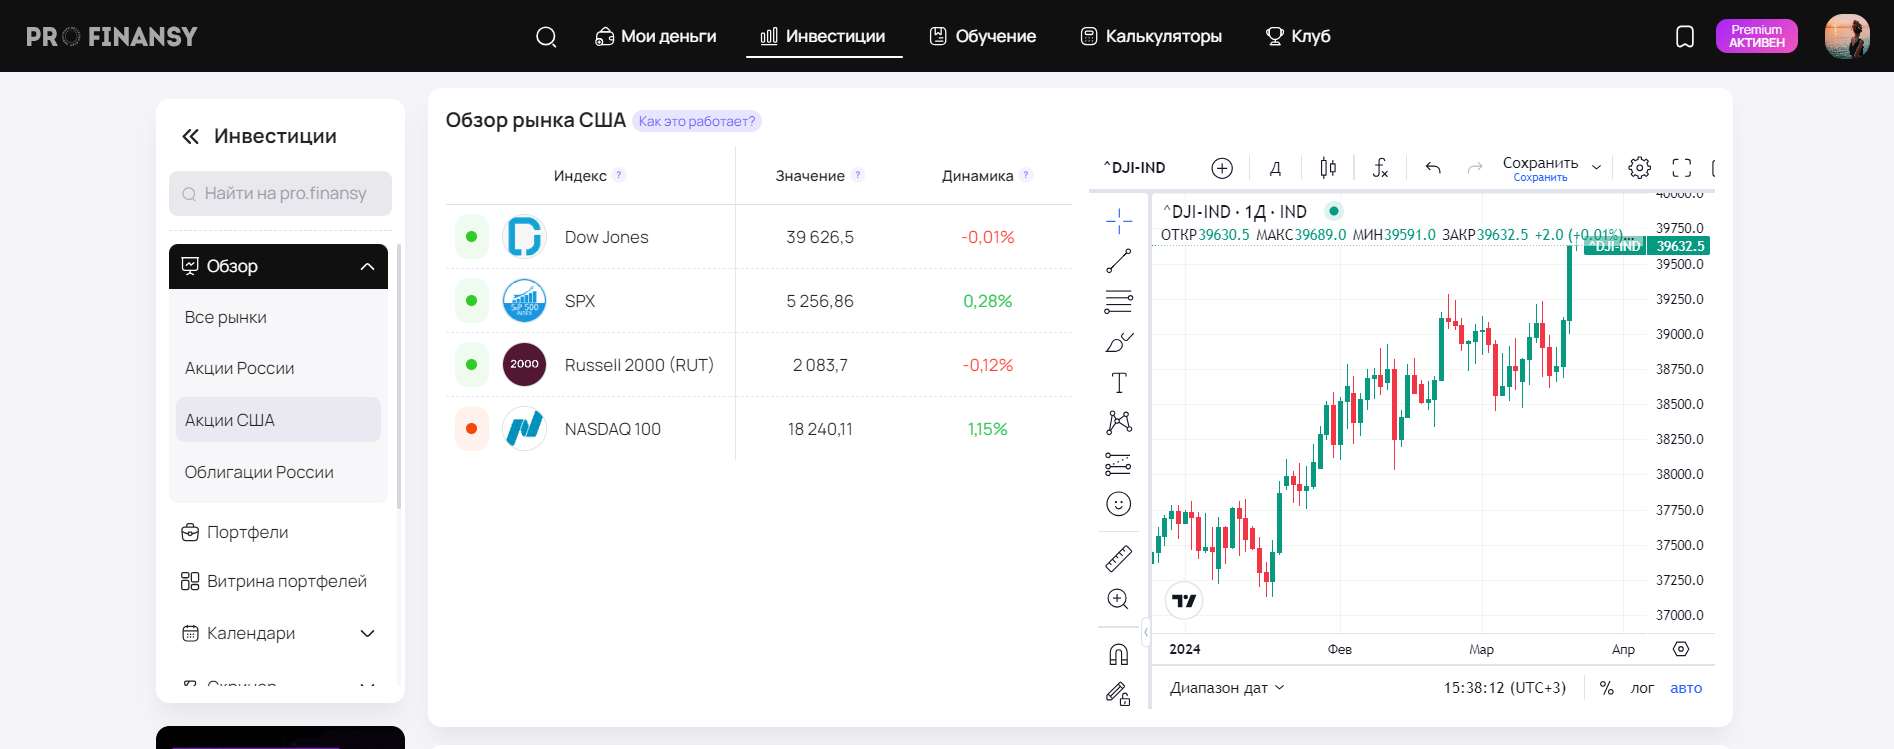
Task: Show the Индекс column help tooltip icon
Action: [619, 175]
